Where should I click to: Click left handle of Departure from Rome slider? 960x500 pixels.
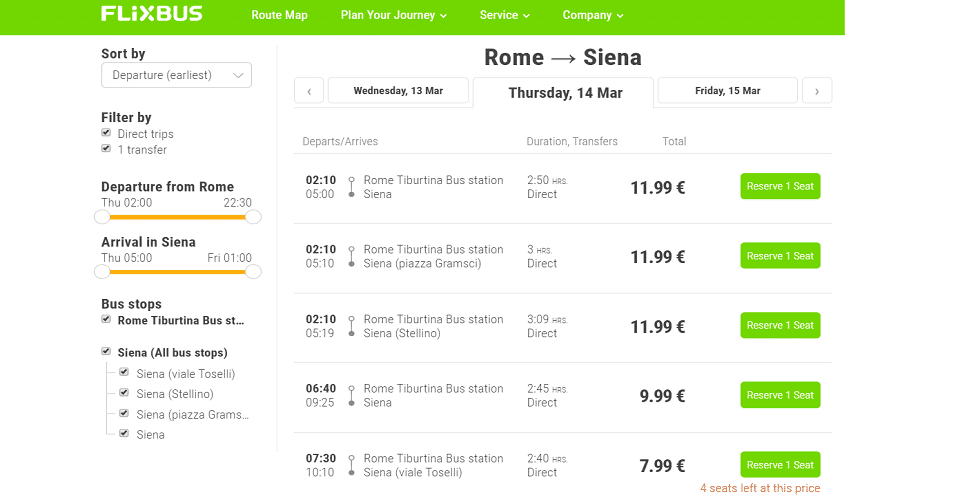point(102,217)
